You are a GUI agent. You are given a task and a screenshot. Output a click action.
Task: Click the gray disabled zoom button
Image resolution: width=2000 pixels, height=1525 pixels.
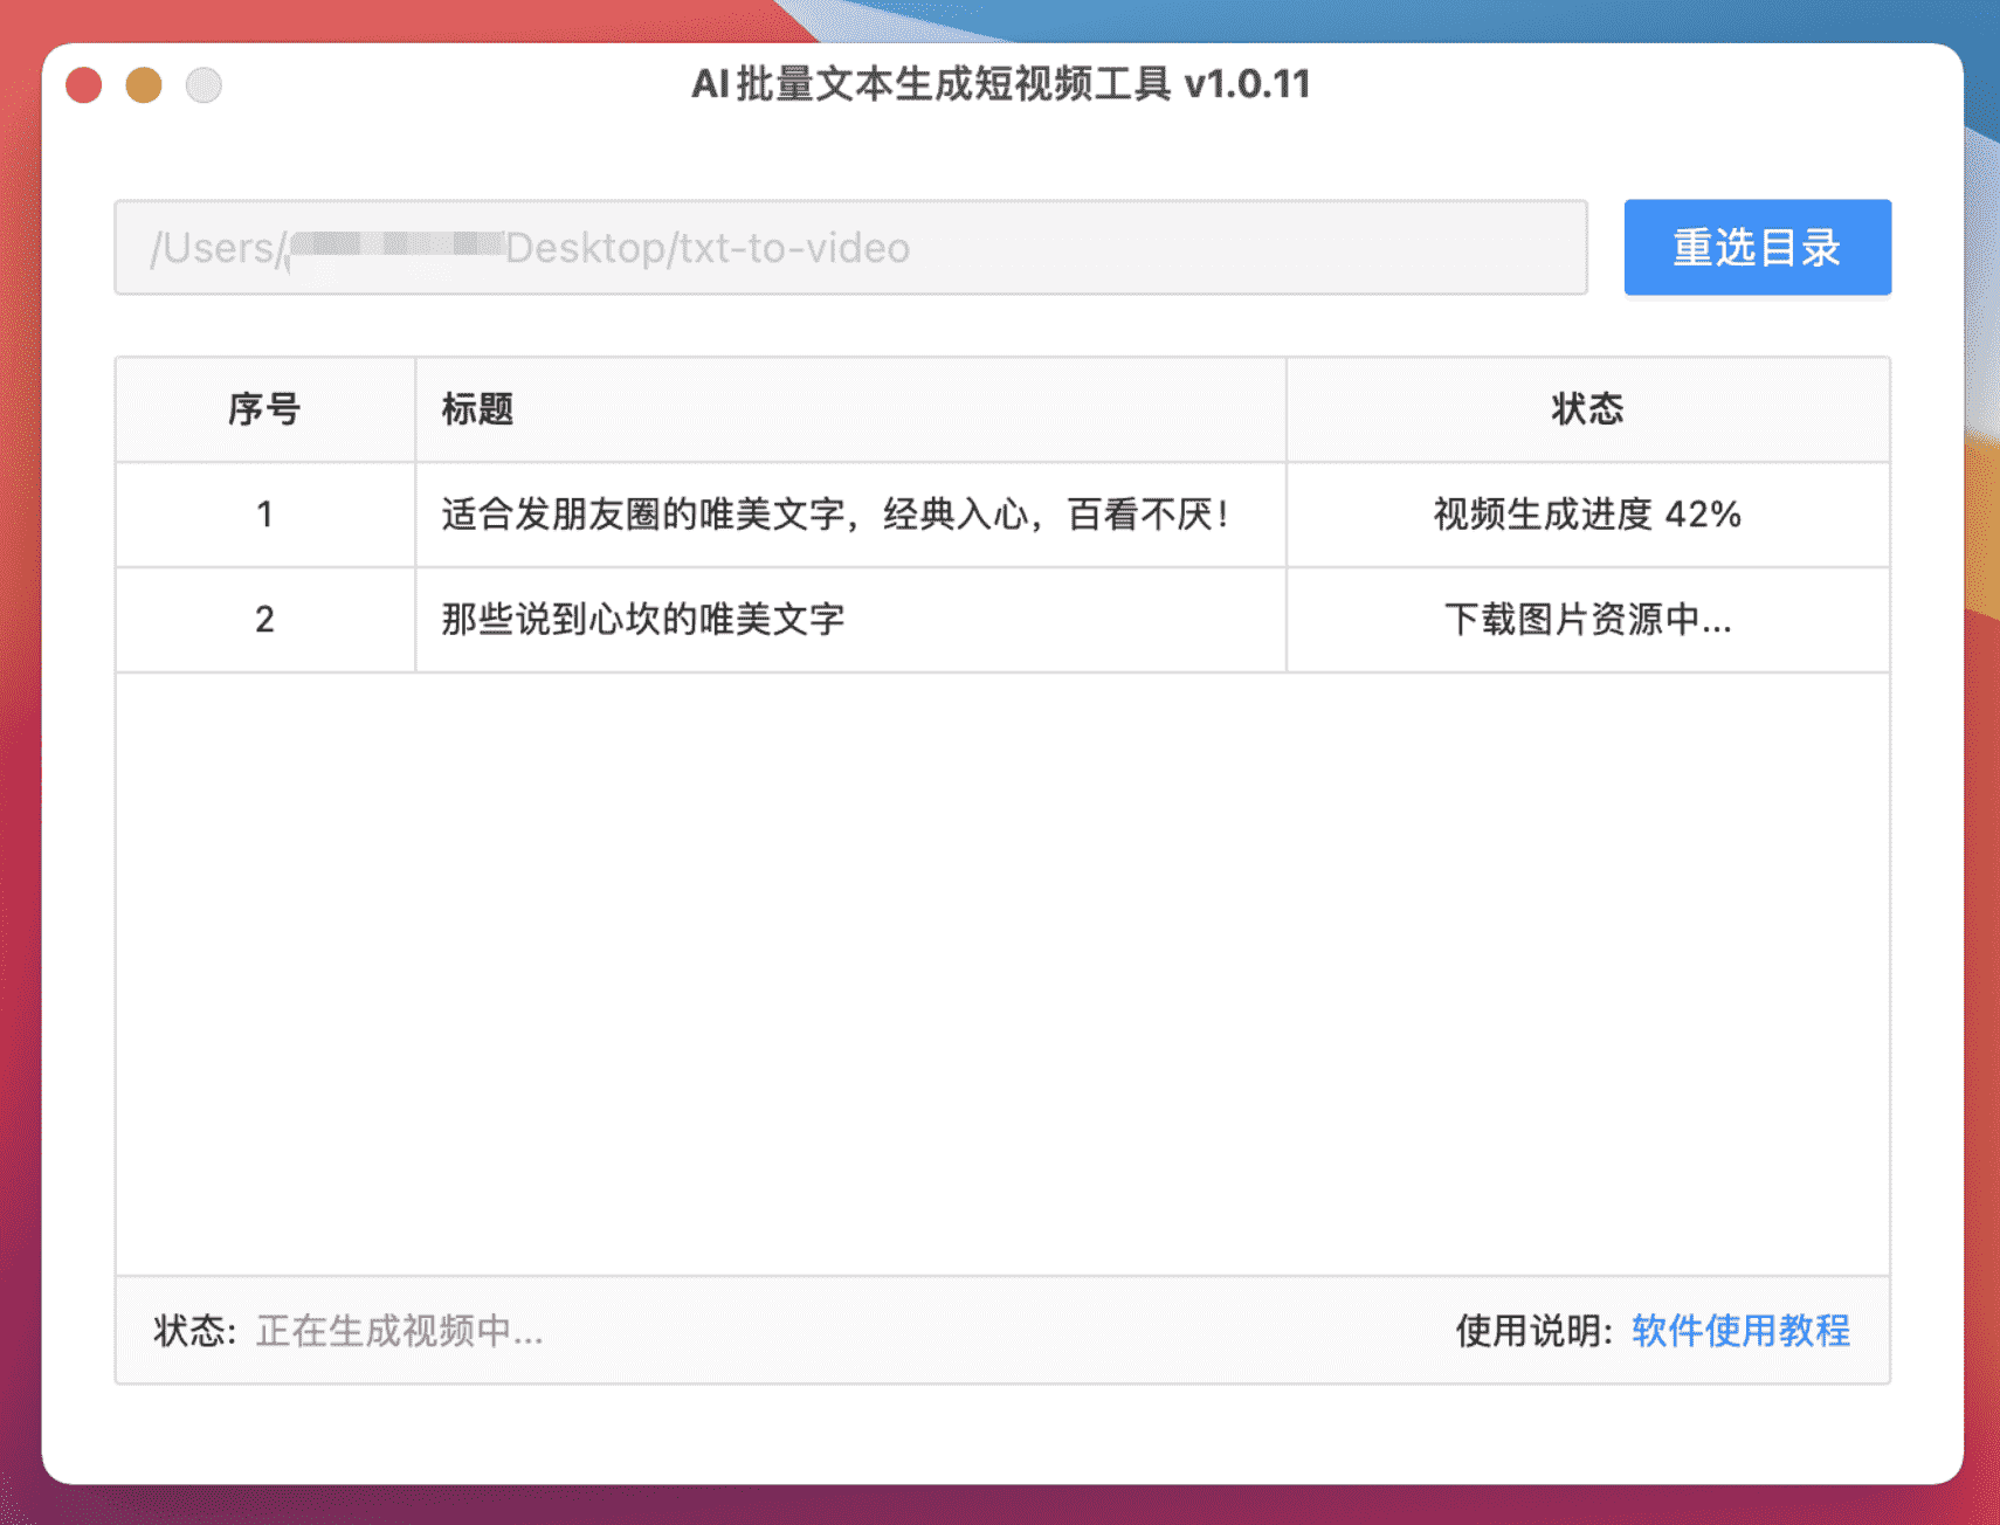tap(204, 85)
